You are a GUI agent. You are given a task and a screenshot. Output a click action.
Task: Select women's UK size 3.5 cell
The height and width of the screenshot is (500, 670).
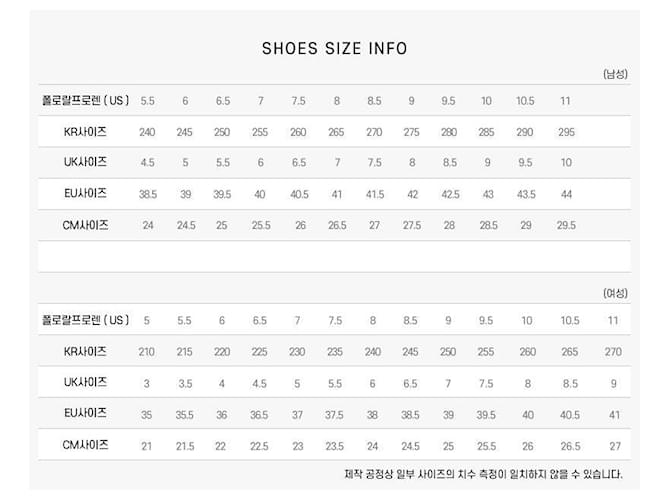pyautogui.click(x=185, y=383)
